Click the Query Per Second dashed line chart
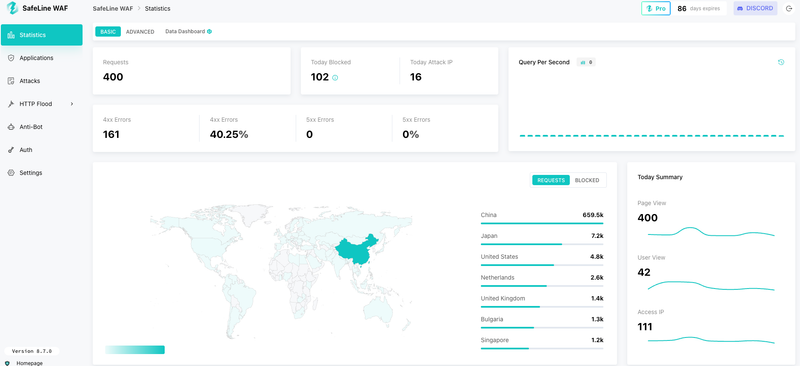 pyautogui.click(x=652, y=136)
